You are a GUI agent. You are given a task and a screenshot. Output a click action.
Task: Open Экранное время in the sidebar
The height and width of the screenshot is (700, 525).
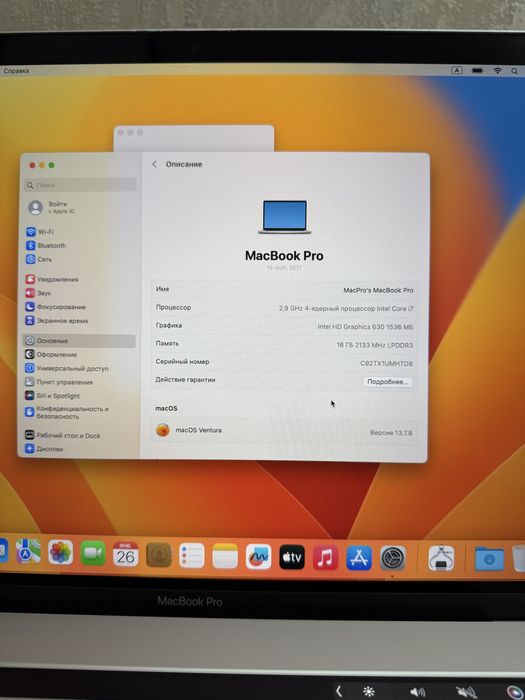(57, 321)
